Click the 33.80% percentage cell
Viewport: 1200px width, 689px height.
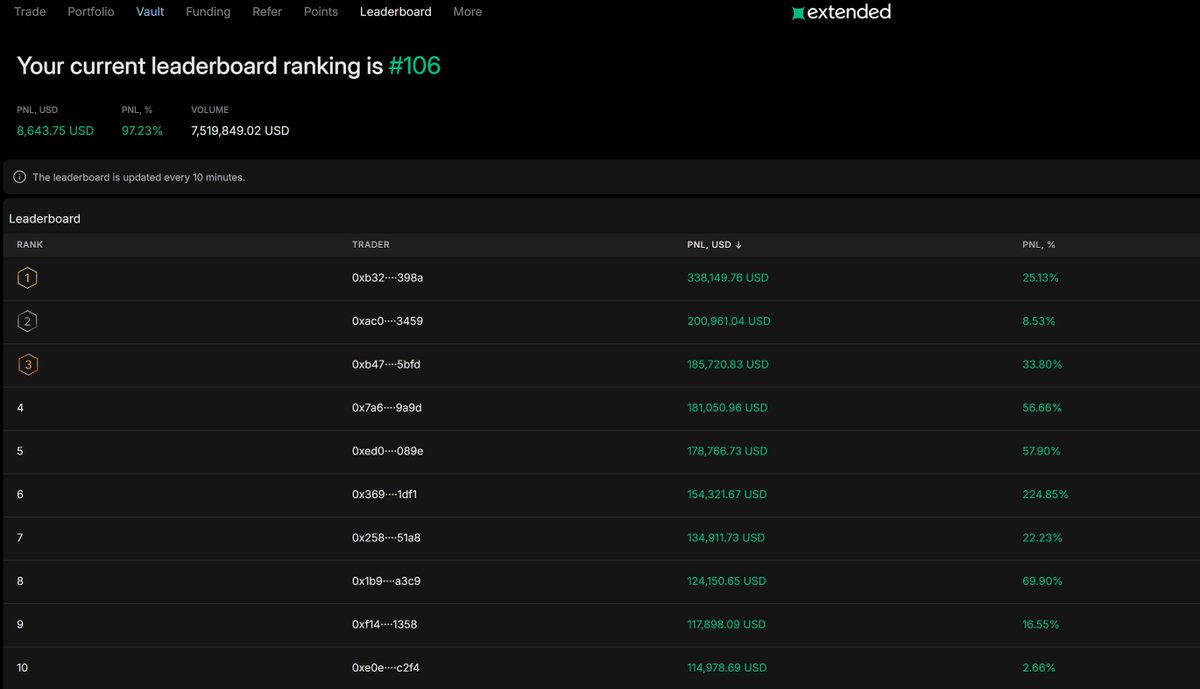pos(1042,364)
